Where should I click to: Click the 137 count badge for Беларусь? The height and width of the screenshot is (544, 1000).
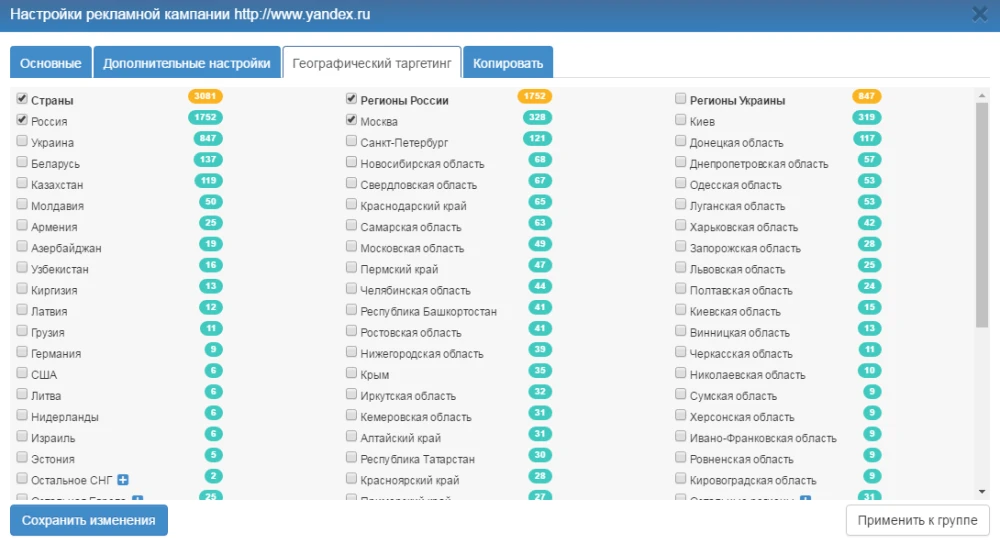[x=207, y=160]
